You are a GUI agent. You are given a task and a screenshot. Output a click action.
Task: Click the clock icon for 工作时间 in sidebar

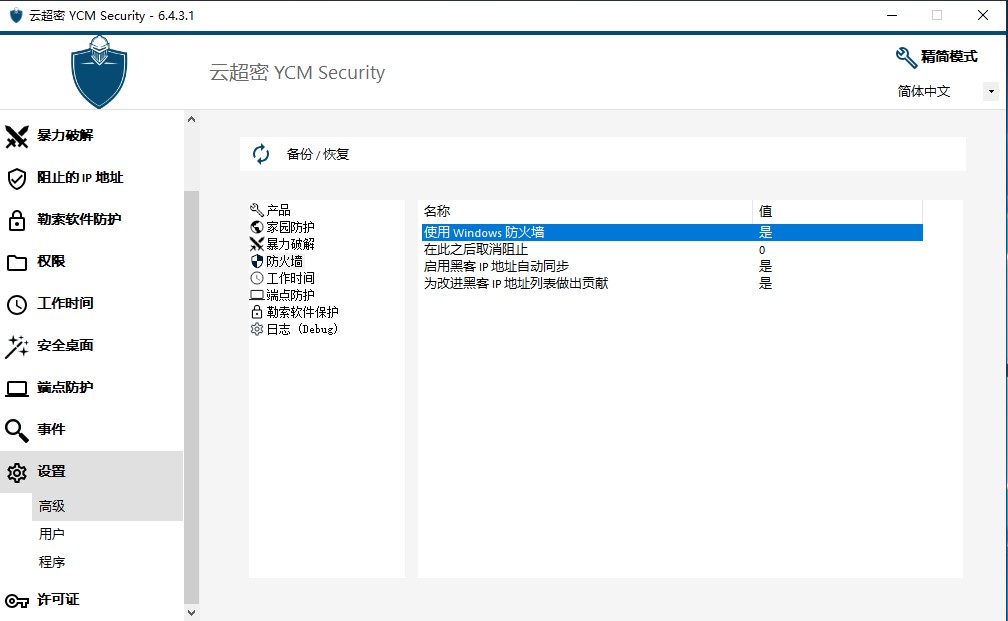17,304
